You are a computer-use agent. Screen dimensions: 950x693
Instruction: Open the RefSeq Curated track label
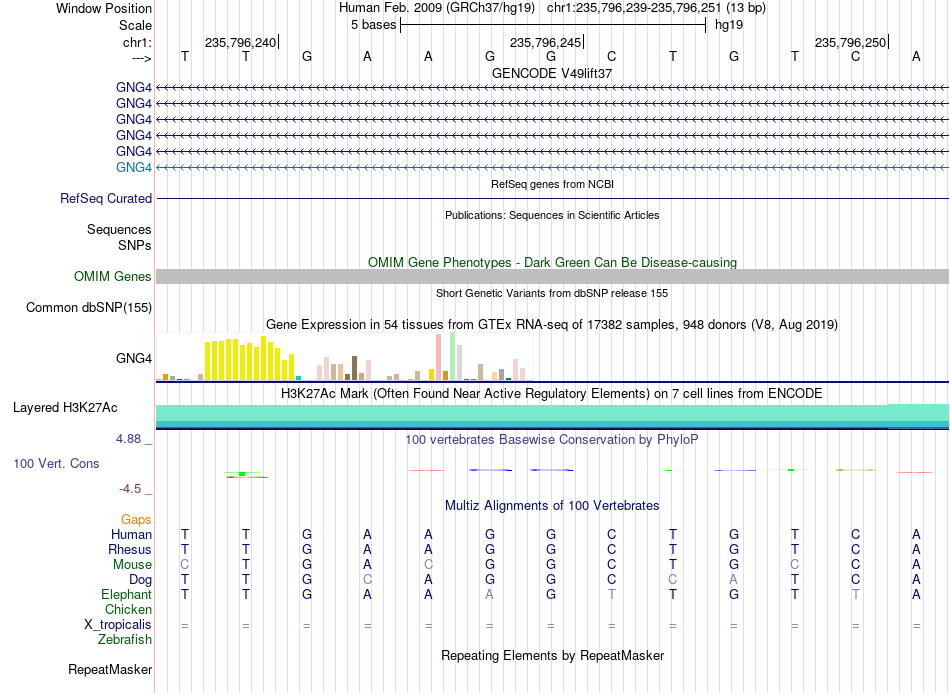(x=106, y=199)
